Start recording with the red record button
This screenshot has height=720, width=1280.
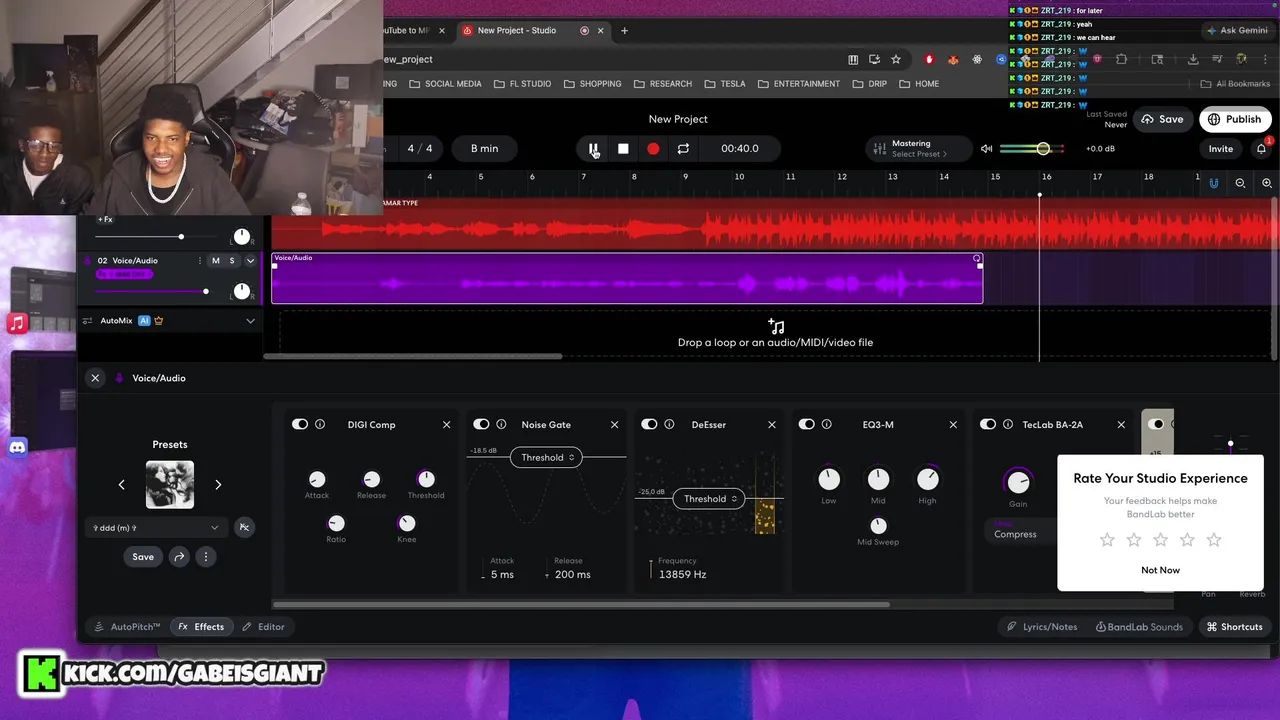pyautogui.click(x=653, y=148)
